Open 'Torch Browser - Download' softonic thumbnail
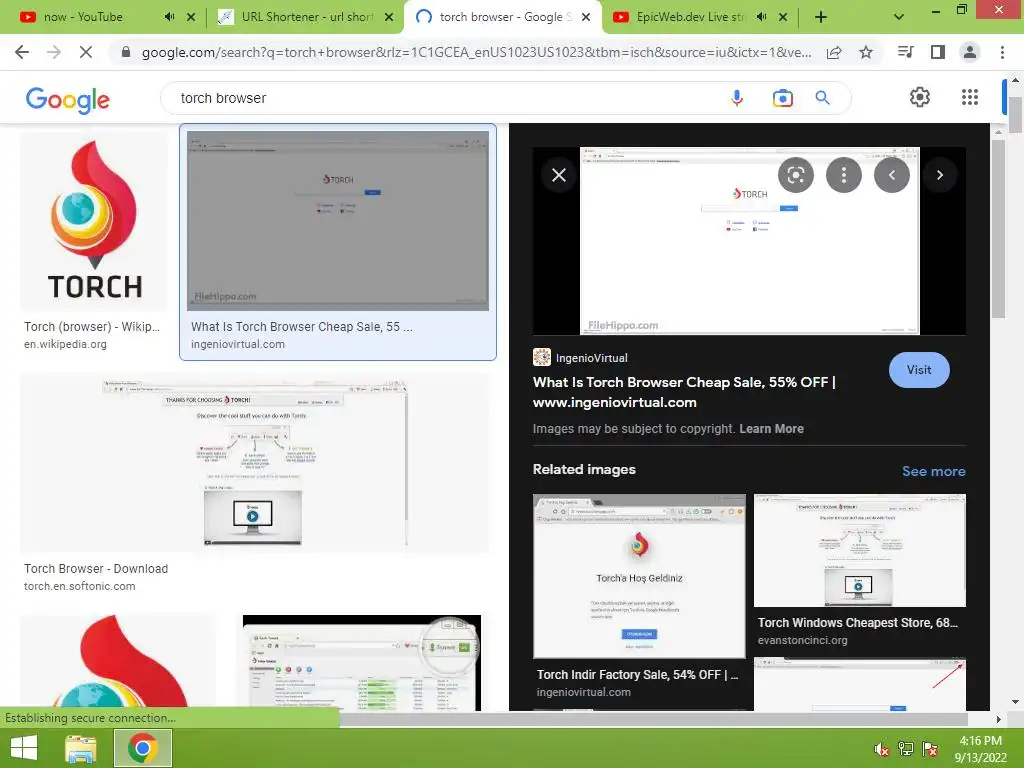The image size is (1024, 768). coord(254,463)
